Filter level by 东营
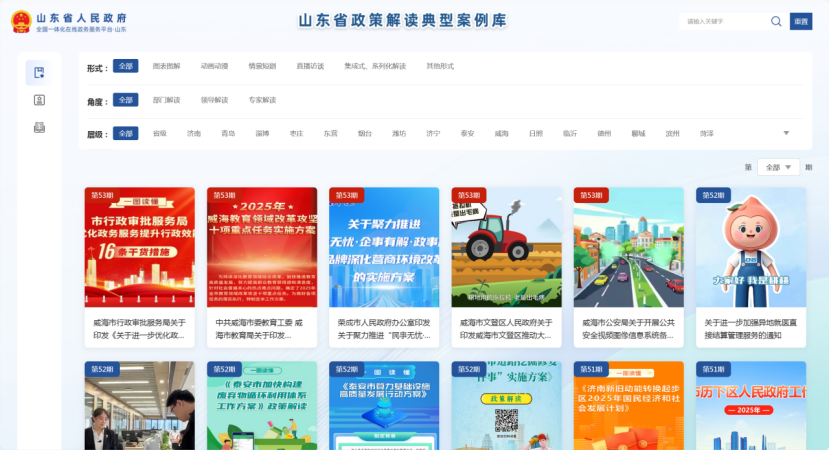 click(330, 134)
